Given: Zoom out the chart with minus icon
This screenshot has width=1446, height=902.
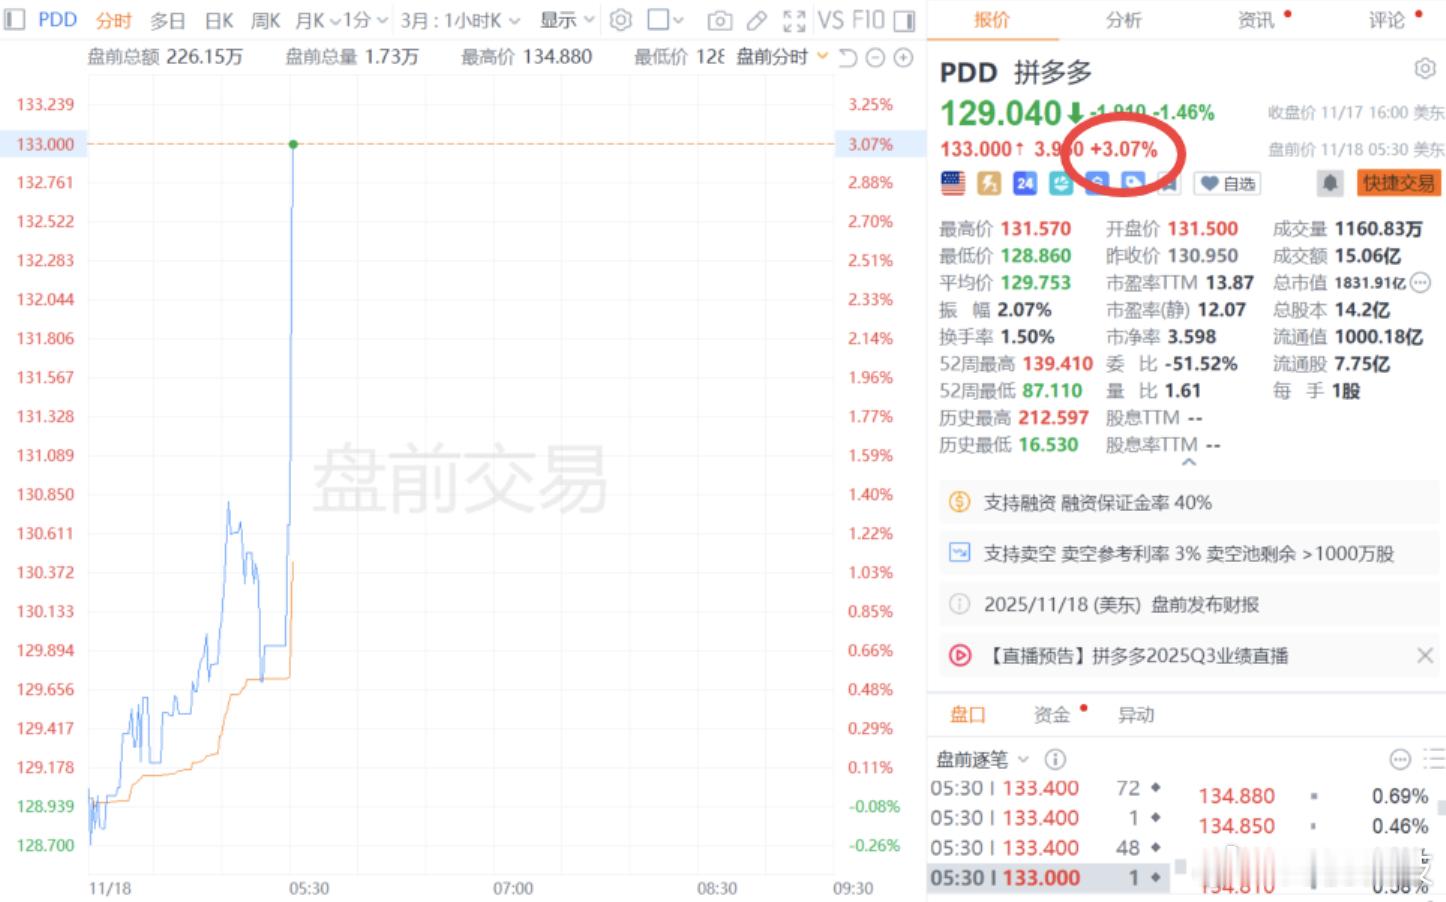Looking at the screenshot, I should click(x=875, y=58).
